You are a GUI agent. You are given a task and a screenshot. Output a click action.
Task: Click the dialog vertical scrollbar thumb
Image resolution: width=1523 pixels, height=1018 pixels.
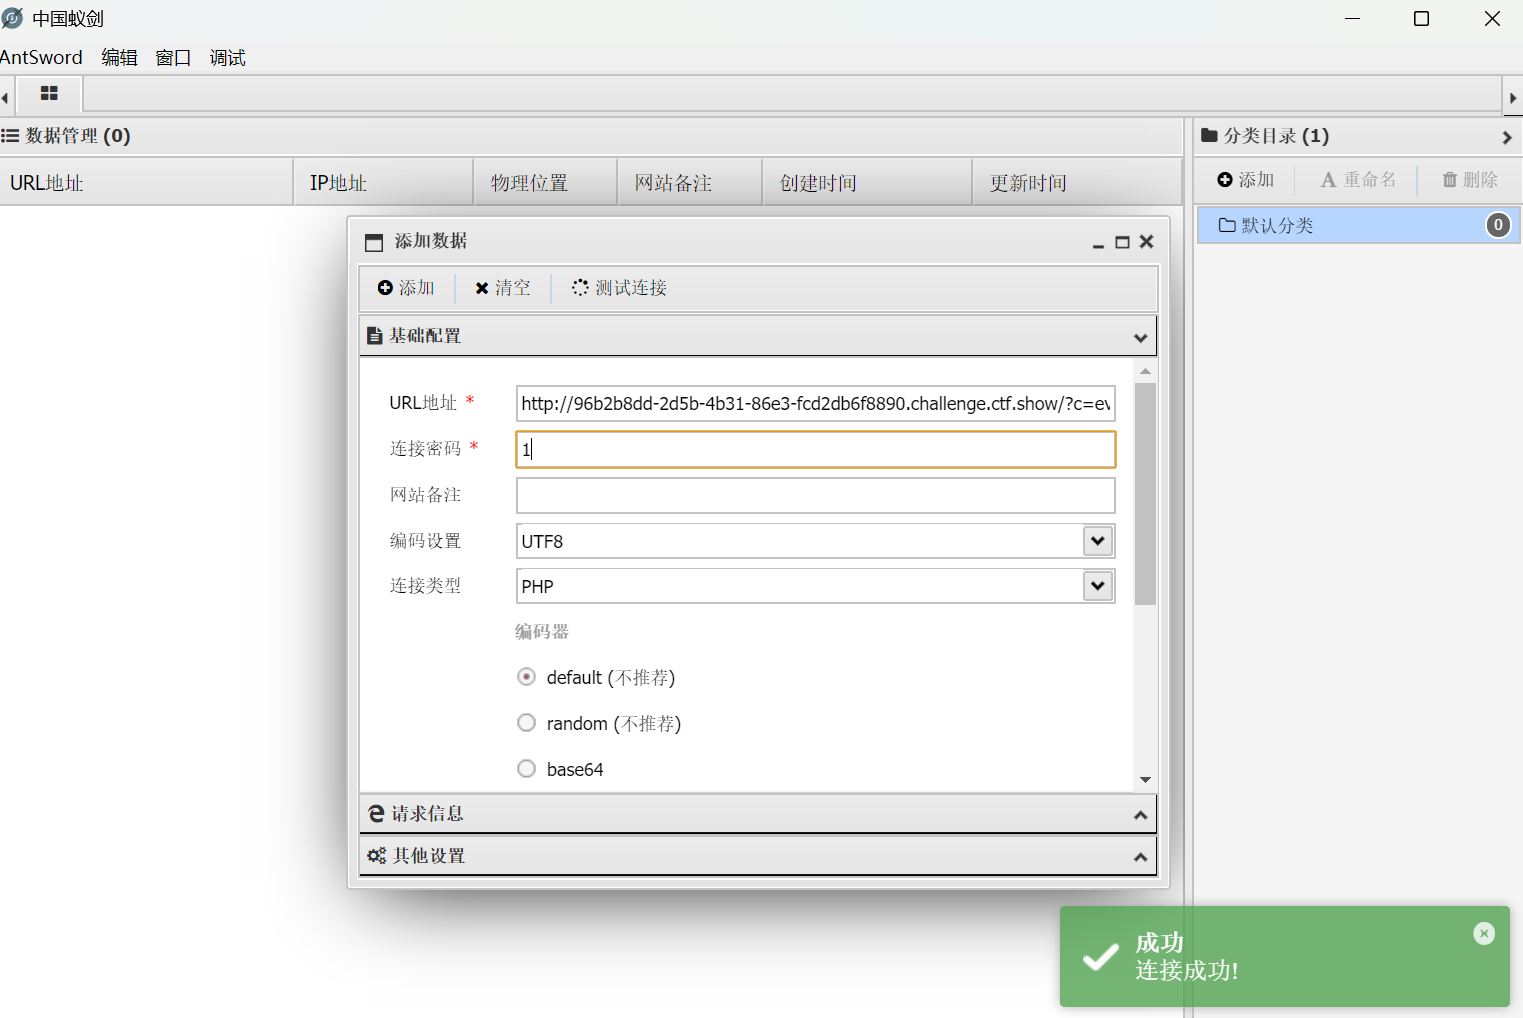coord(1145,493)
